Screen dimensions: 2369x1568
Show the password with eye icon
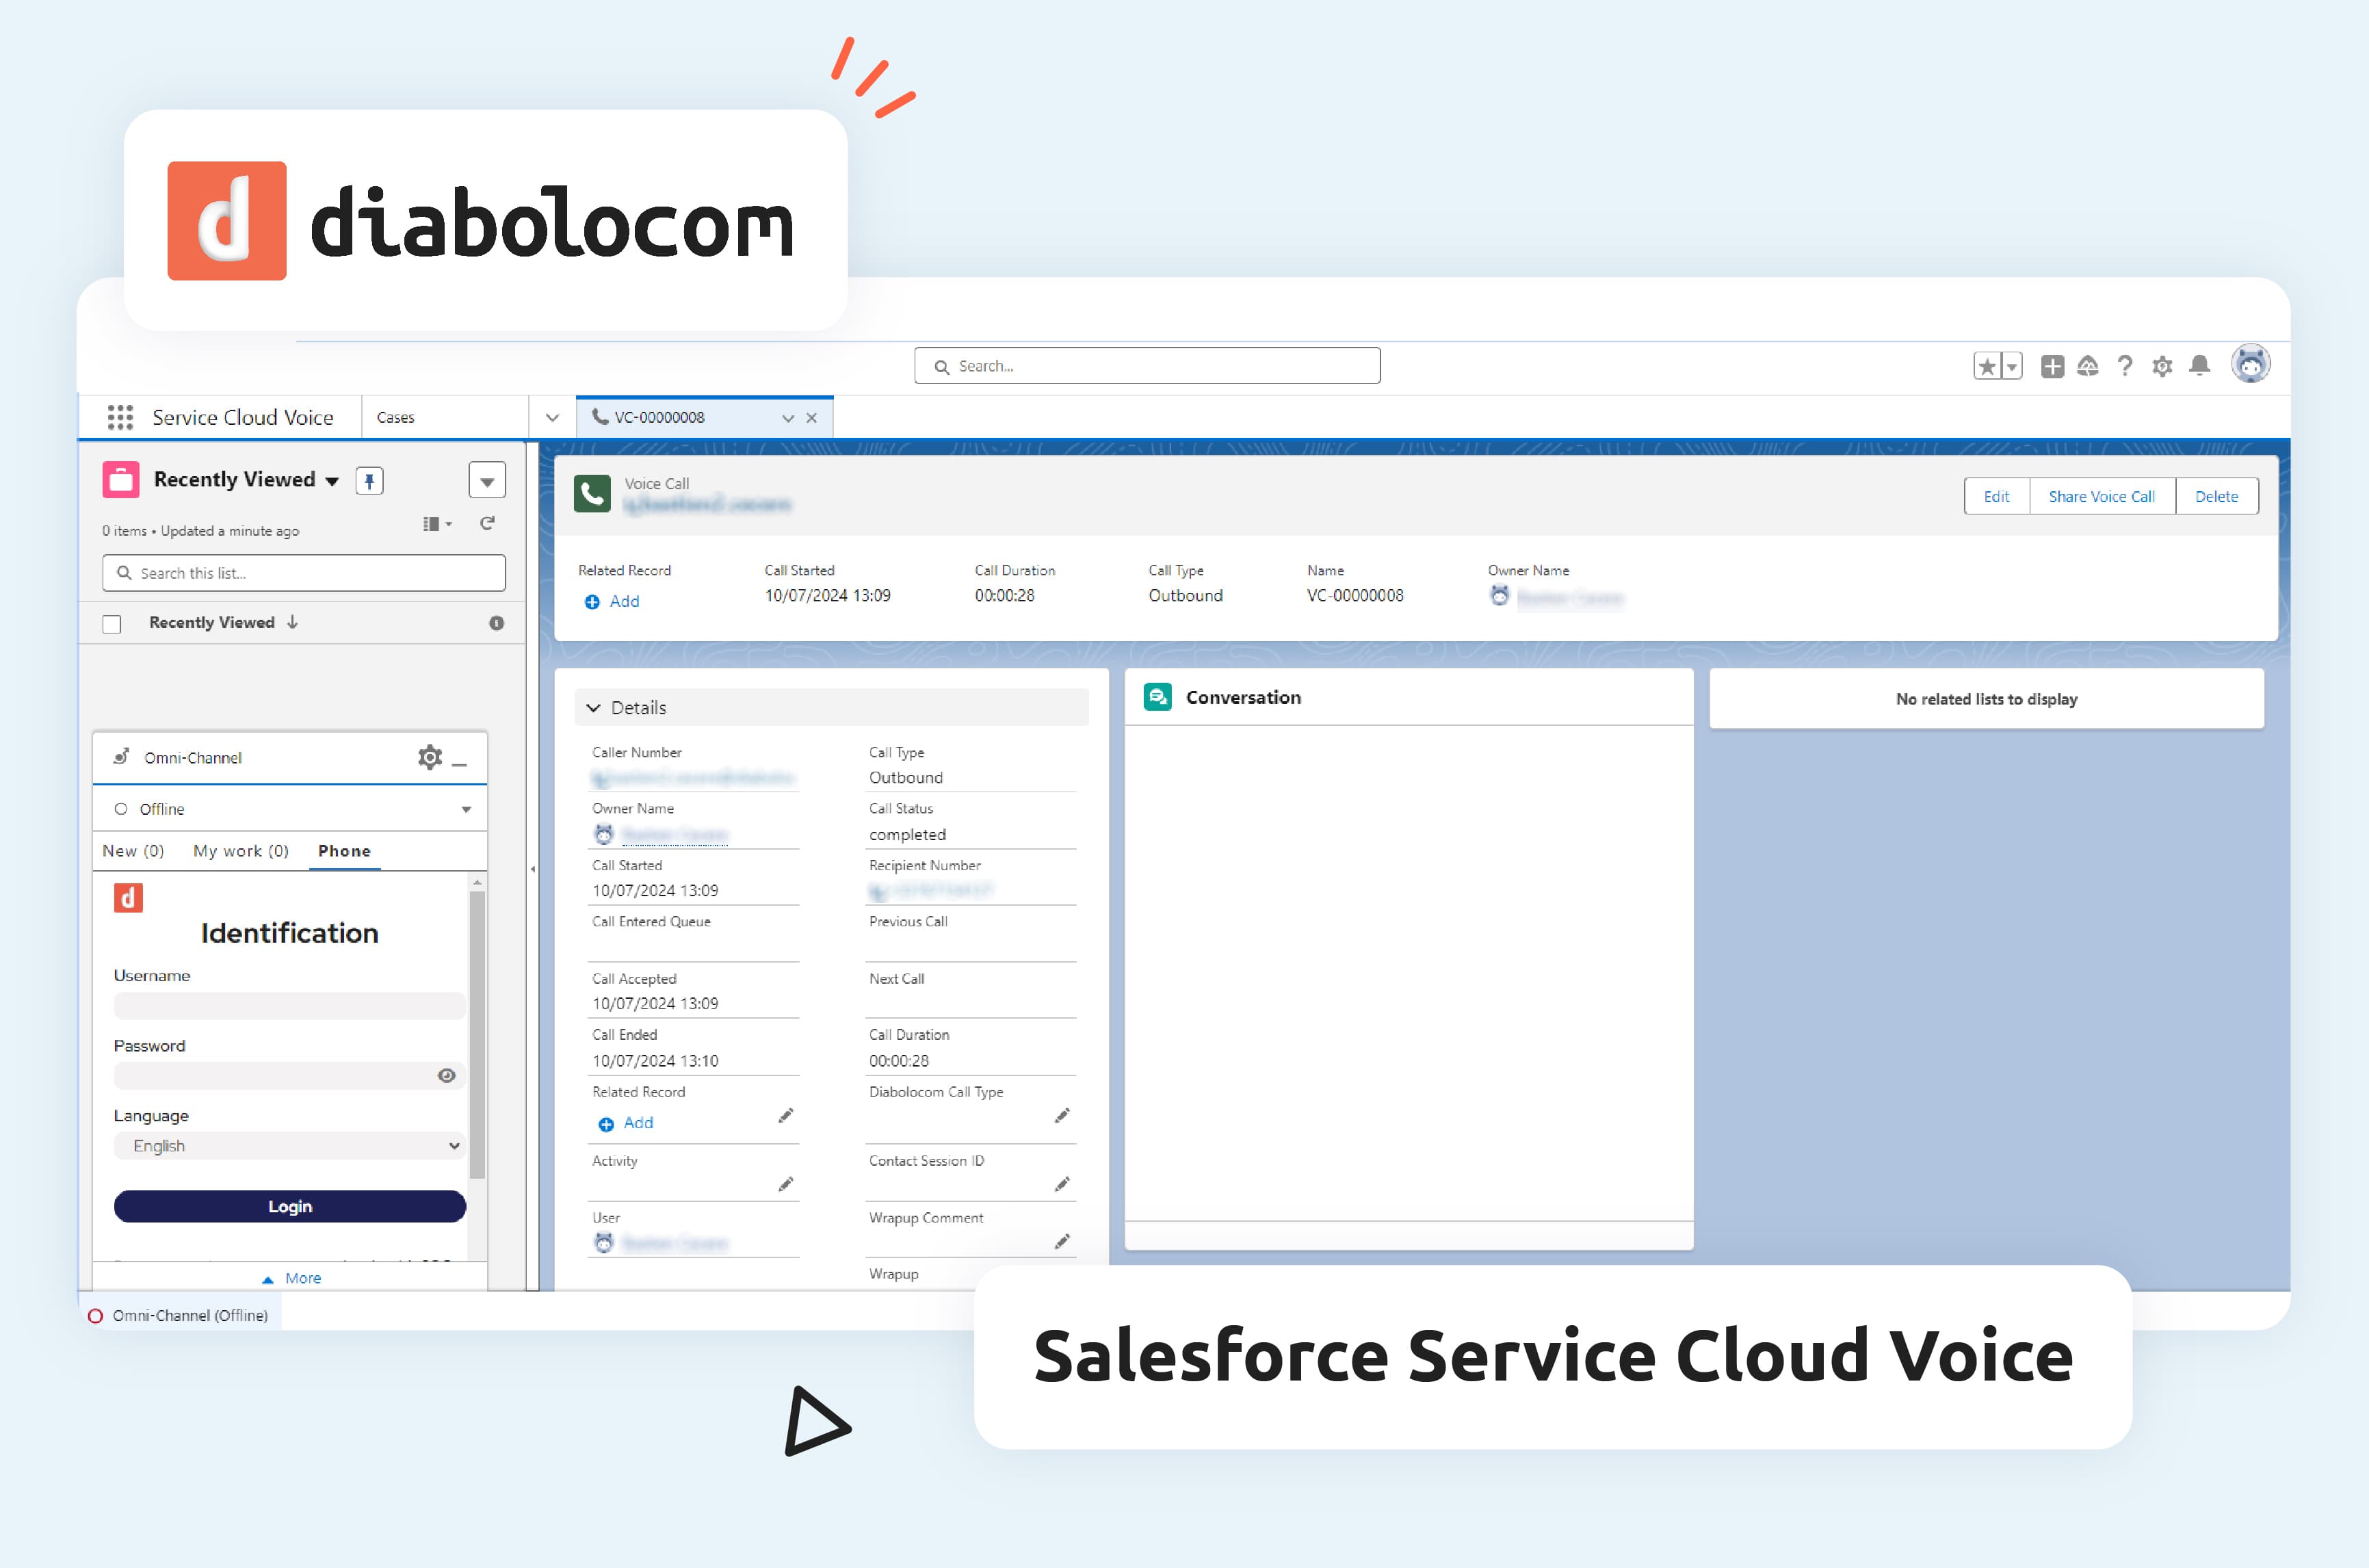[447, 1076]
